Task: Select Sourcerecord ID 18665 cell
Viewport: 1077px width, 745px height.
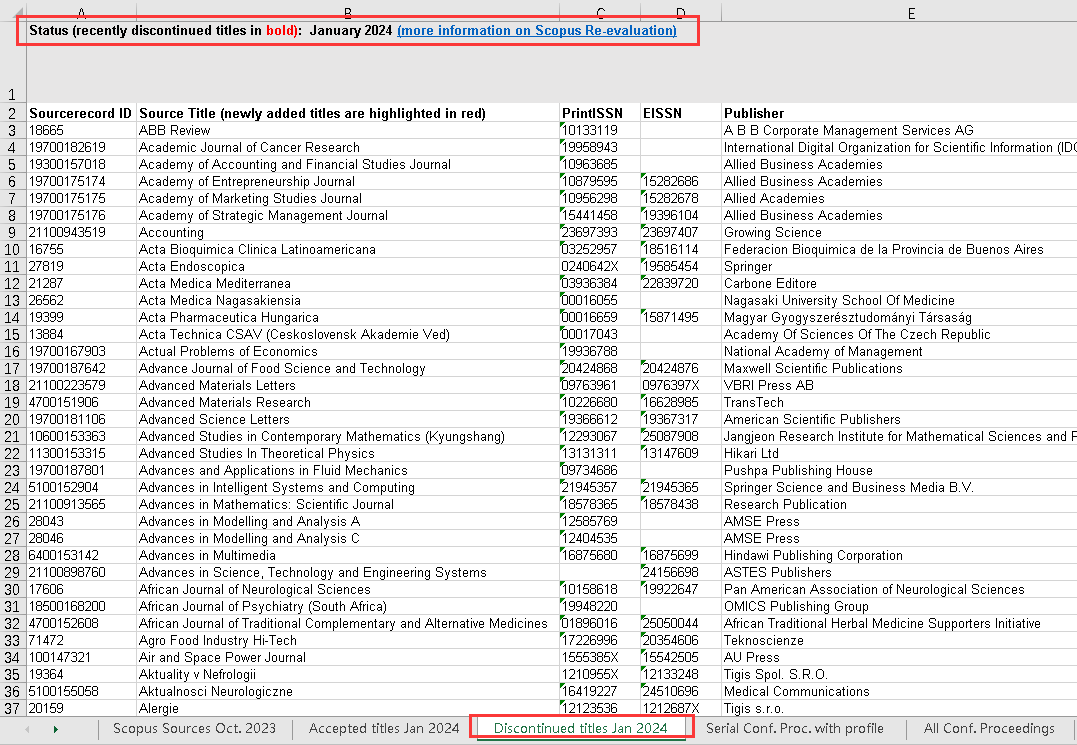Action: point(81,130)
